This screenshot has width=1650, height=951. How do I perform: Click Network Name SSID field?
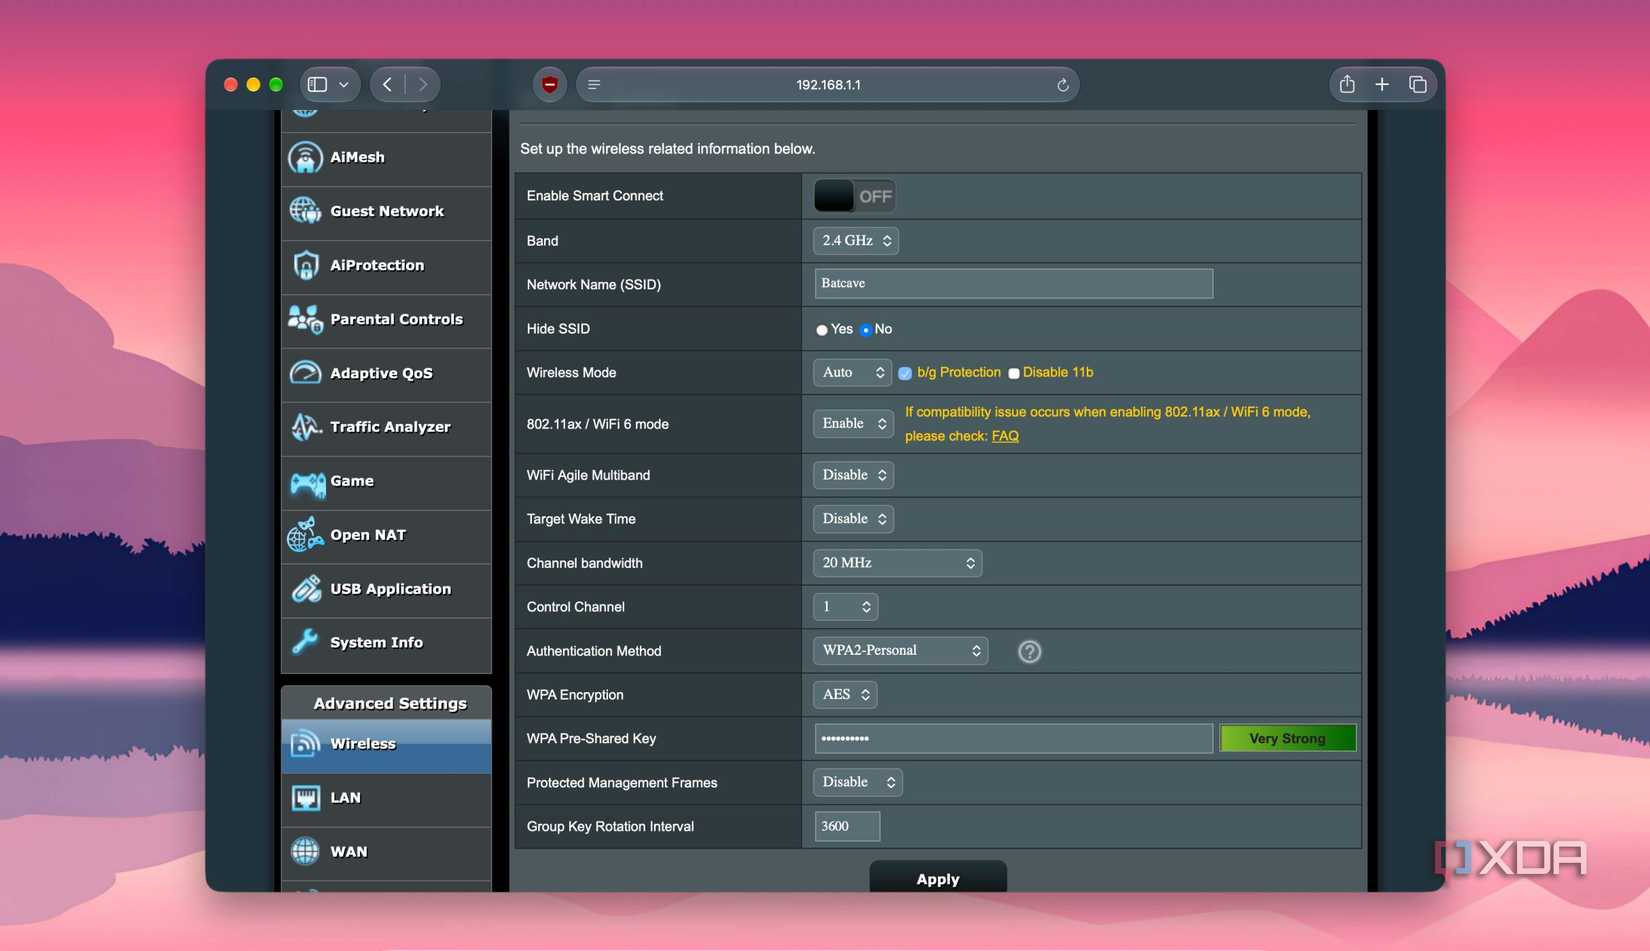point(1013,284)
